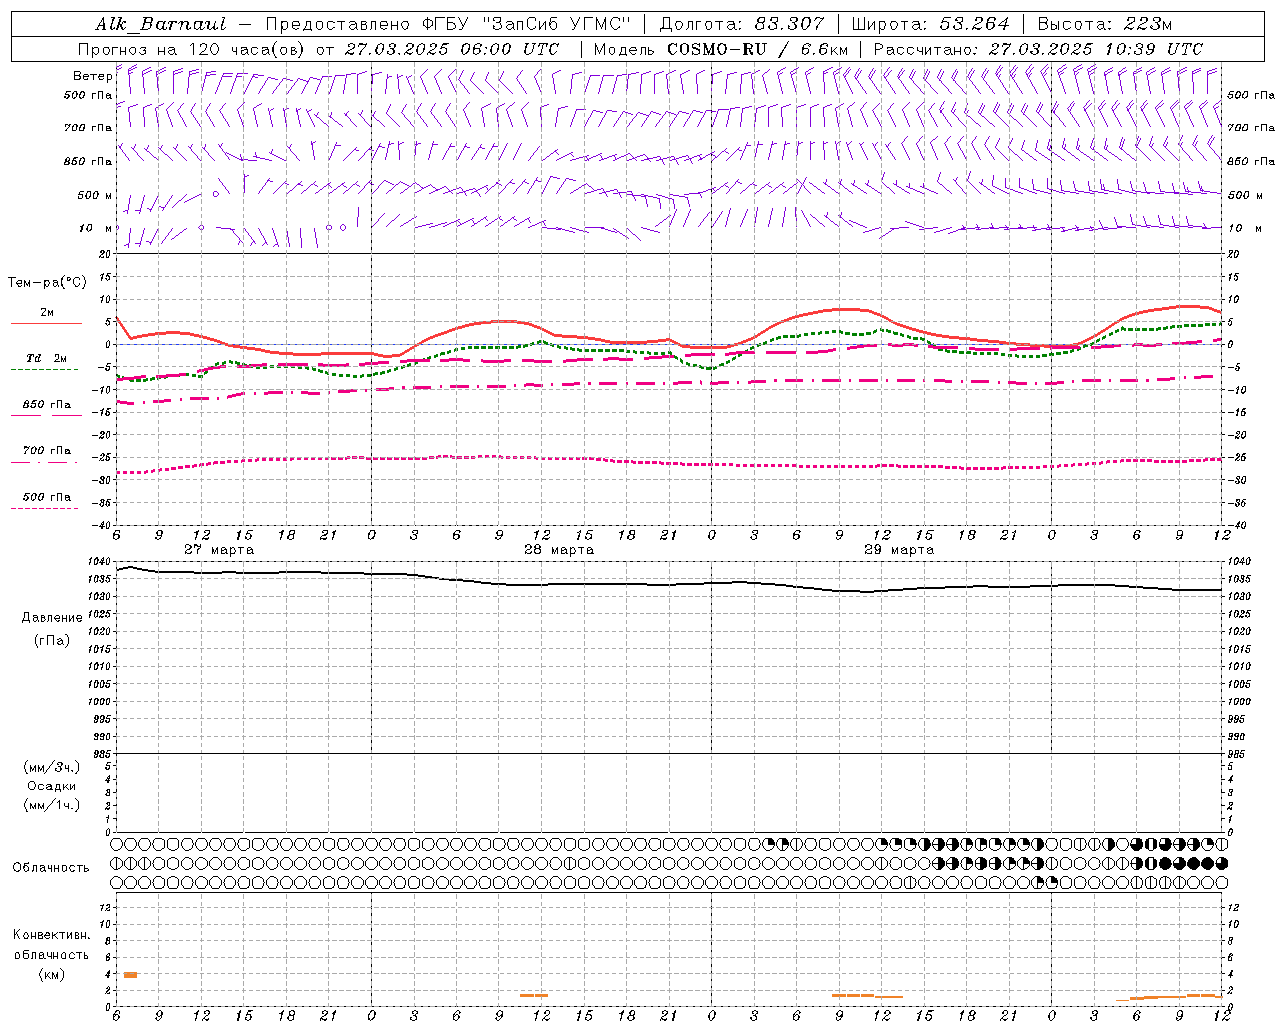The image size is (1280, 1024).
Task: Click the "28 марта" date label
Action: (559, 550)
